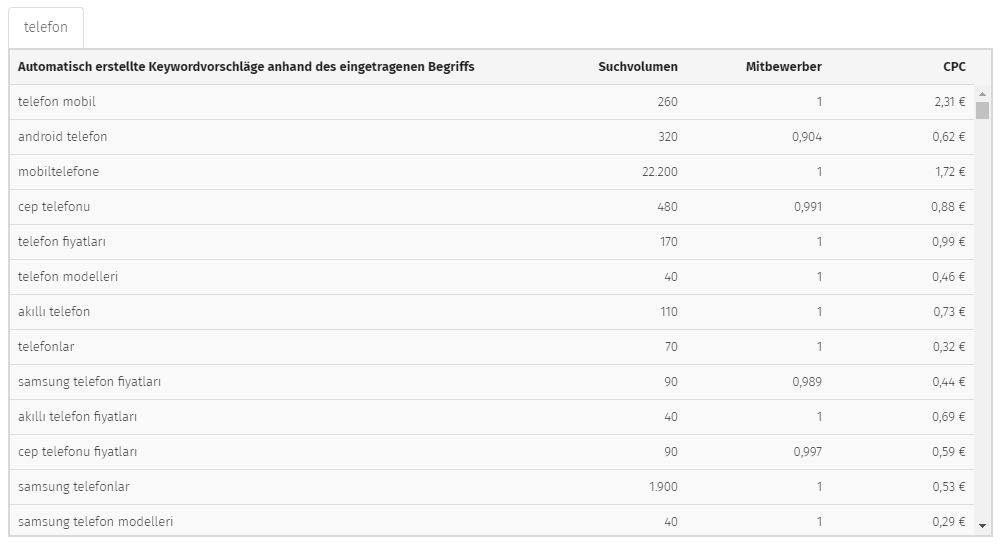Viewport: 1004px width, 545px height.
Task: Sort by CPC column header
Action: point(954,67)
